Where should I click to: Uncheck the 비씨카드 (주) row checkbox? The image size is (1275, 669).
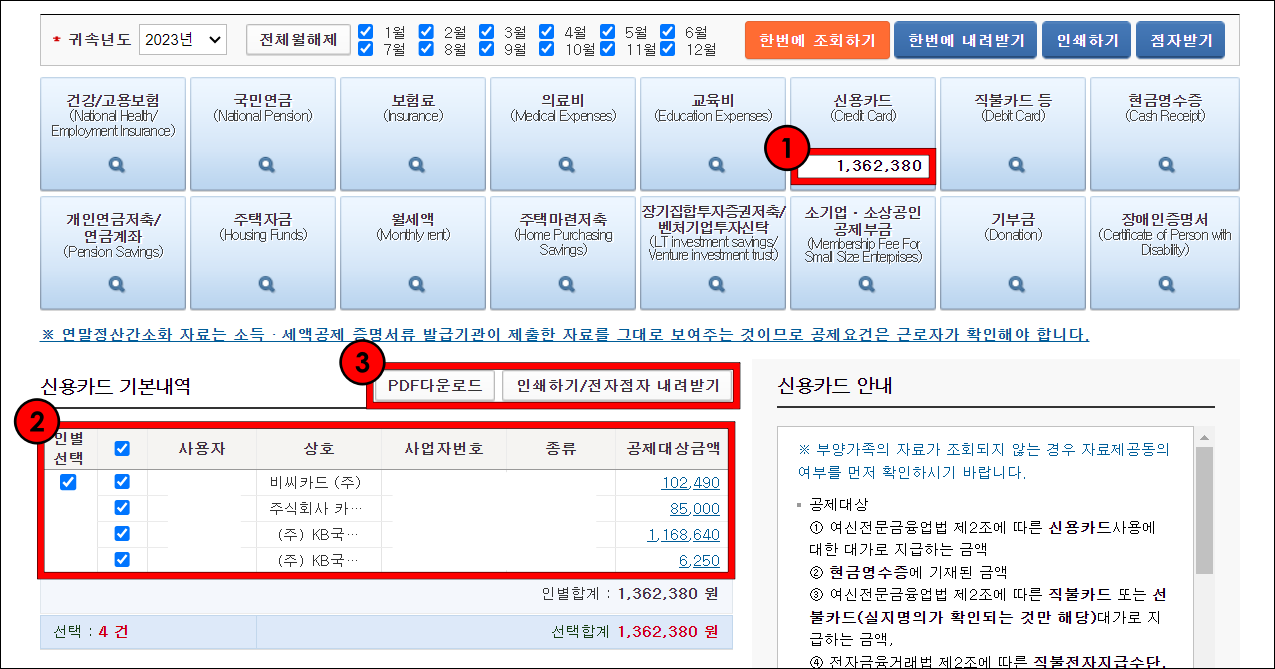(x=121, y=481)
